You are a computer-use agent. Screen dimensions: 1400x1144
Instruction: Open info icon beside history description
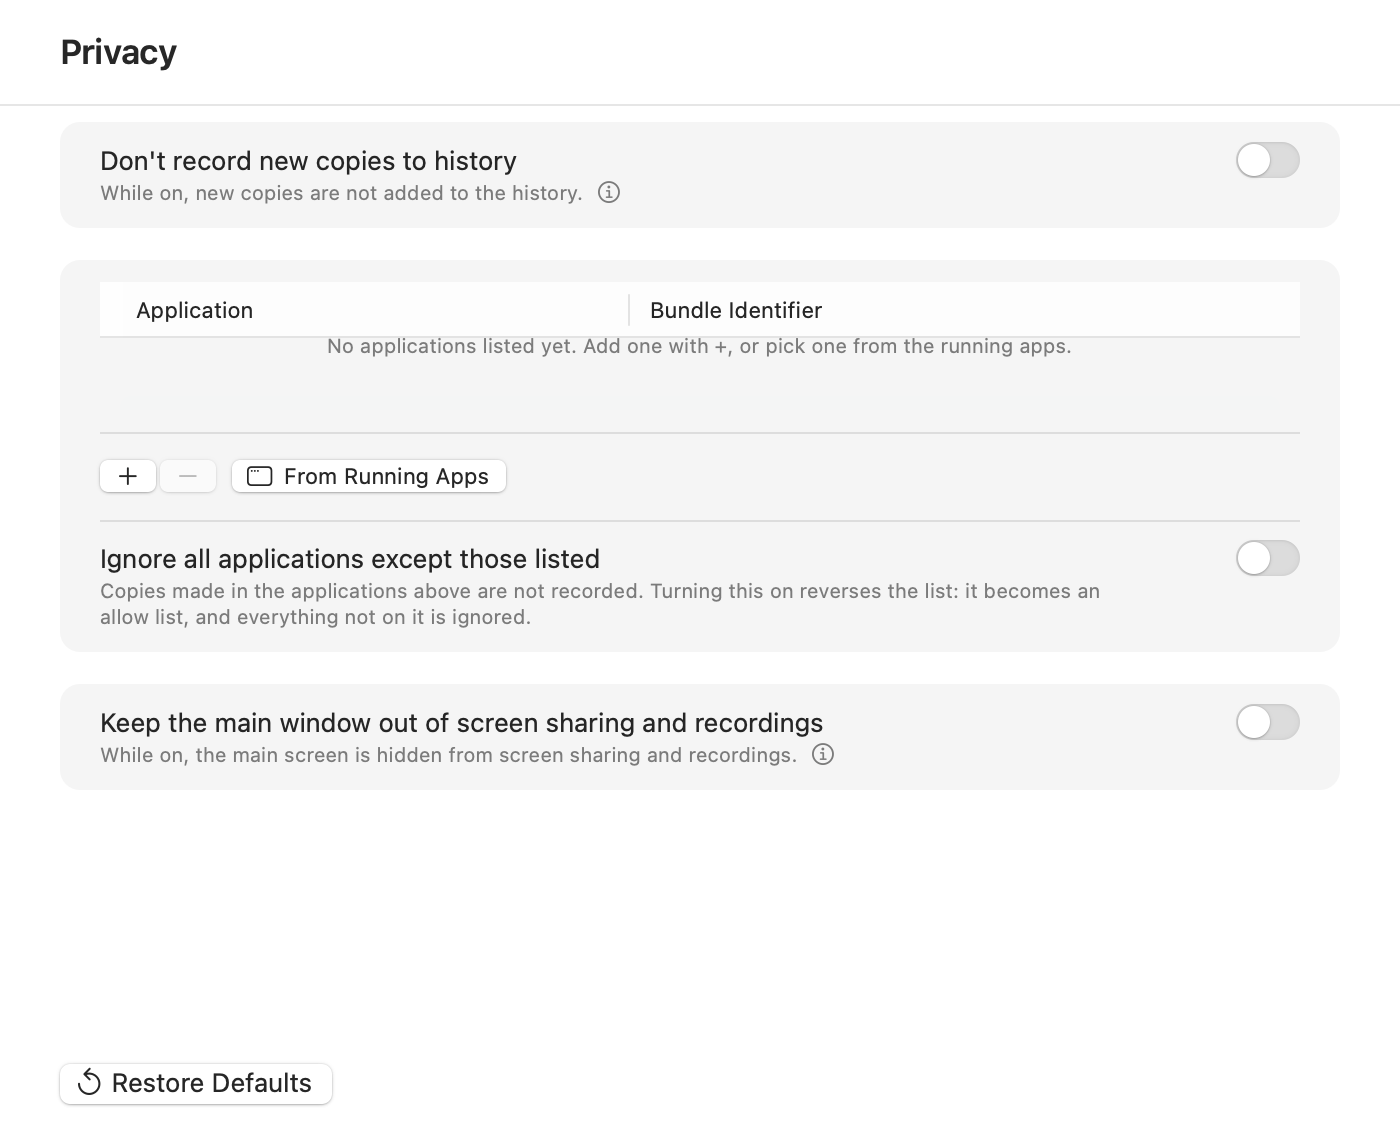click(609, 192)
